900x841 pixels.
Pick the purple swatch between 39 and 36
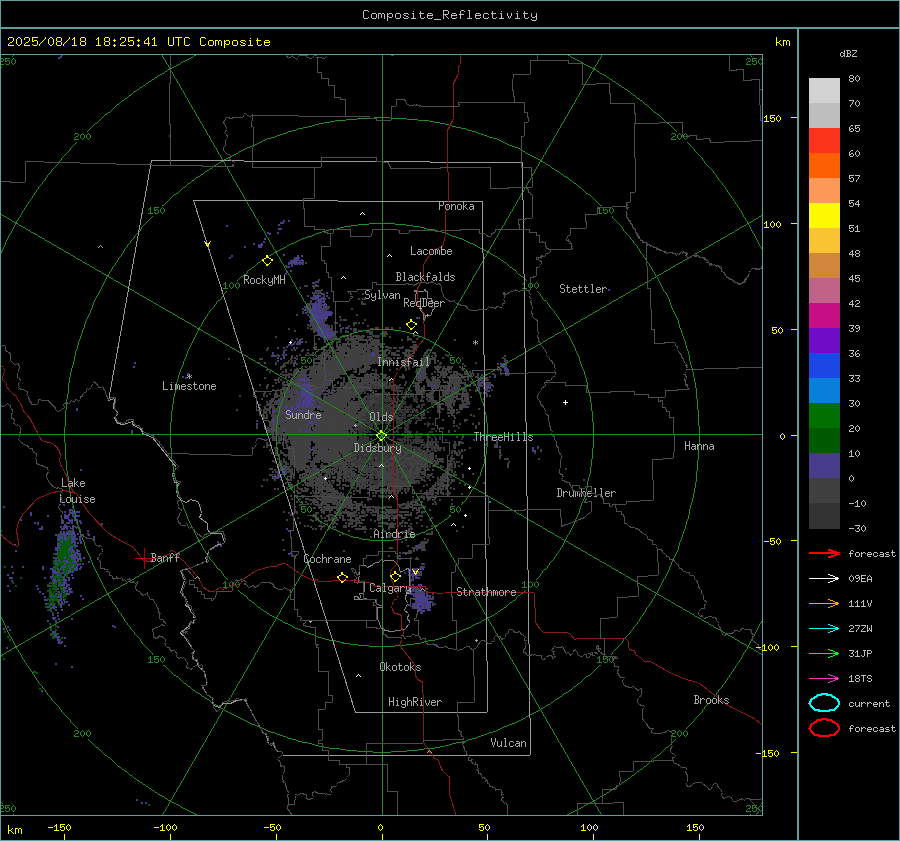point(824,340)
